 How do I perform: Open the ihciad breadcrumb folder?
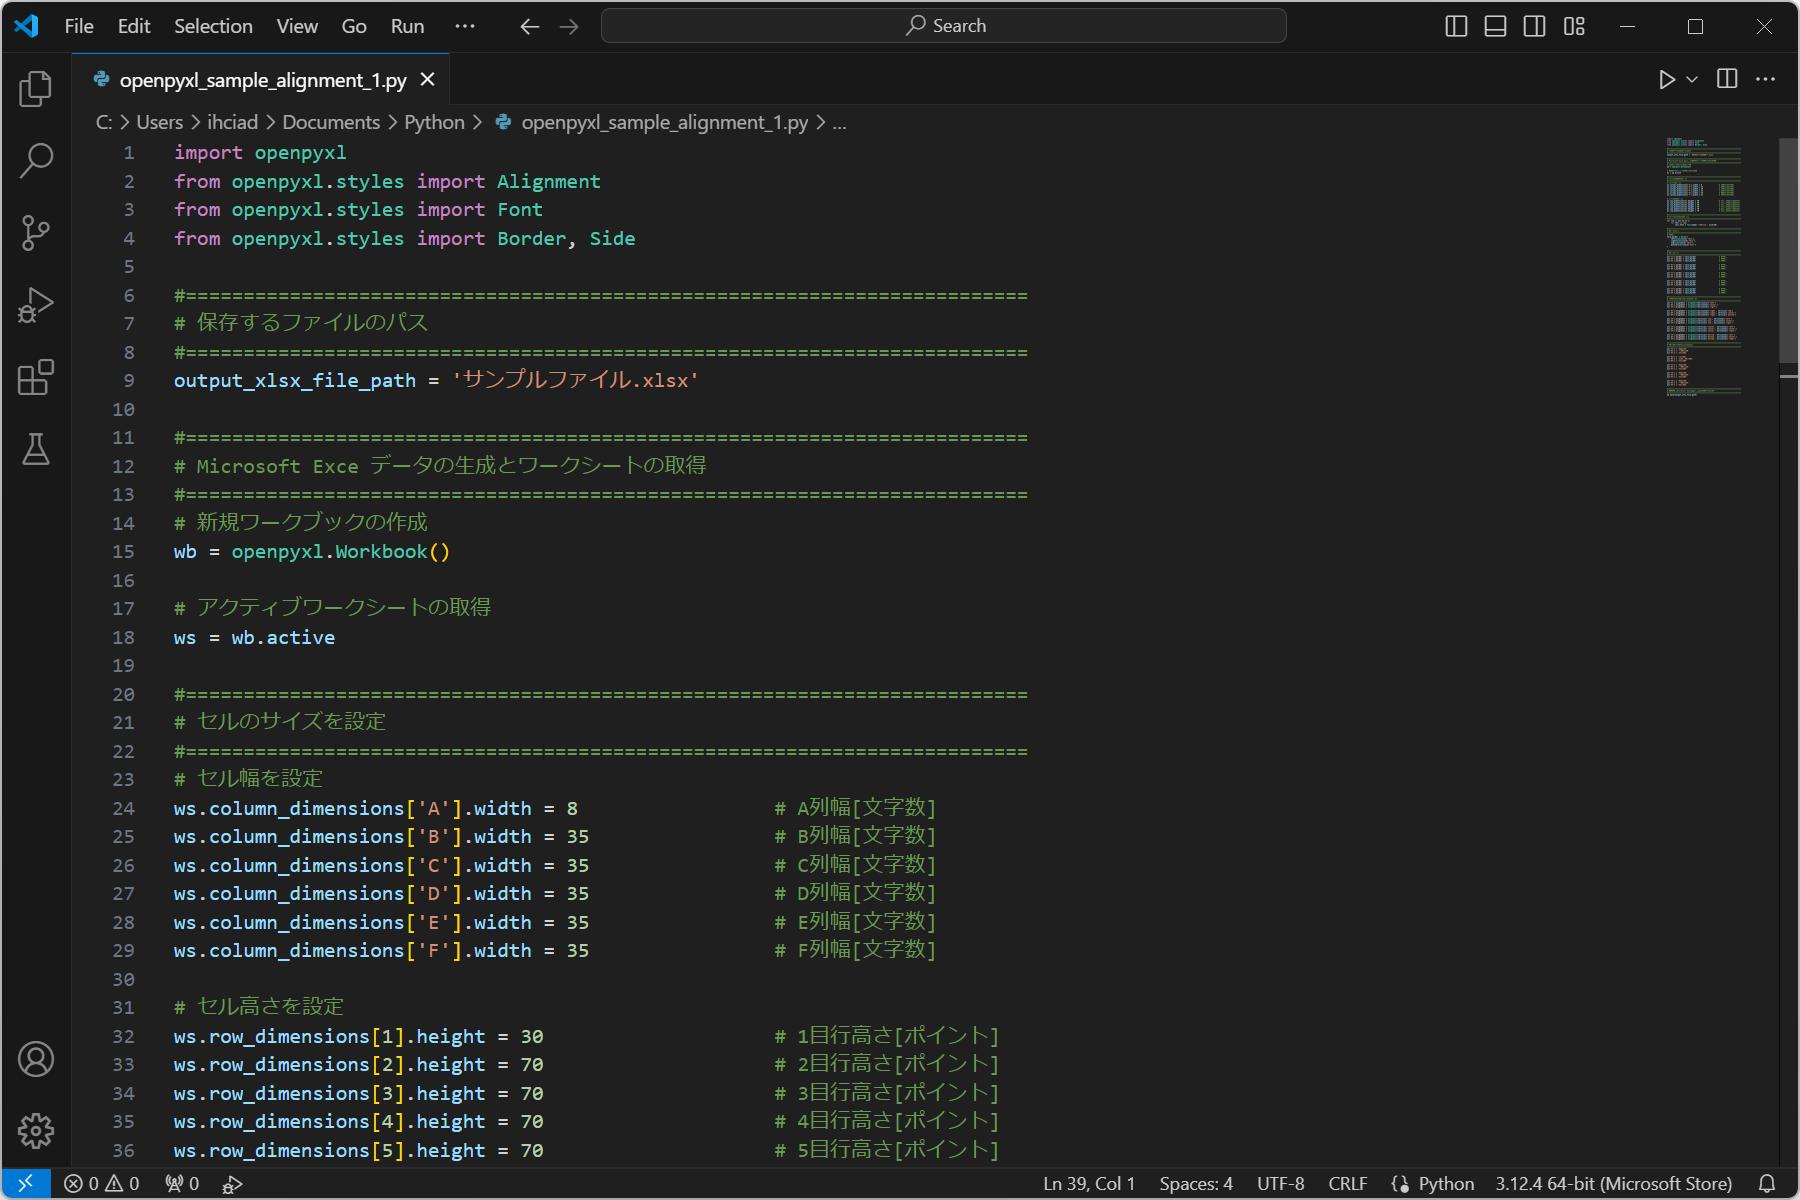pyautogui.click(x=232, y=122)
